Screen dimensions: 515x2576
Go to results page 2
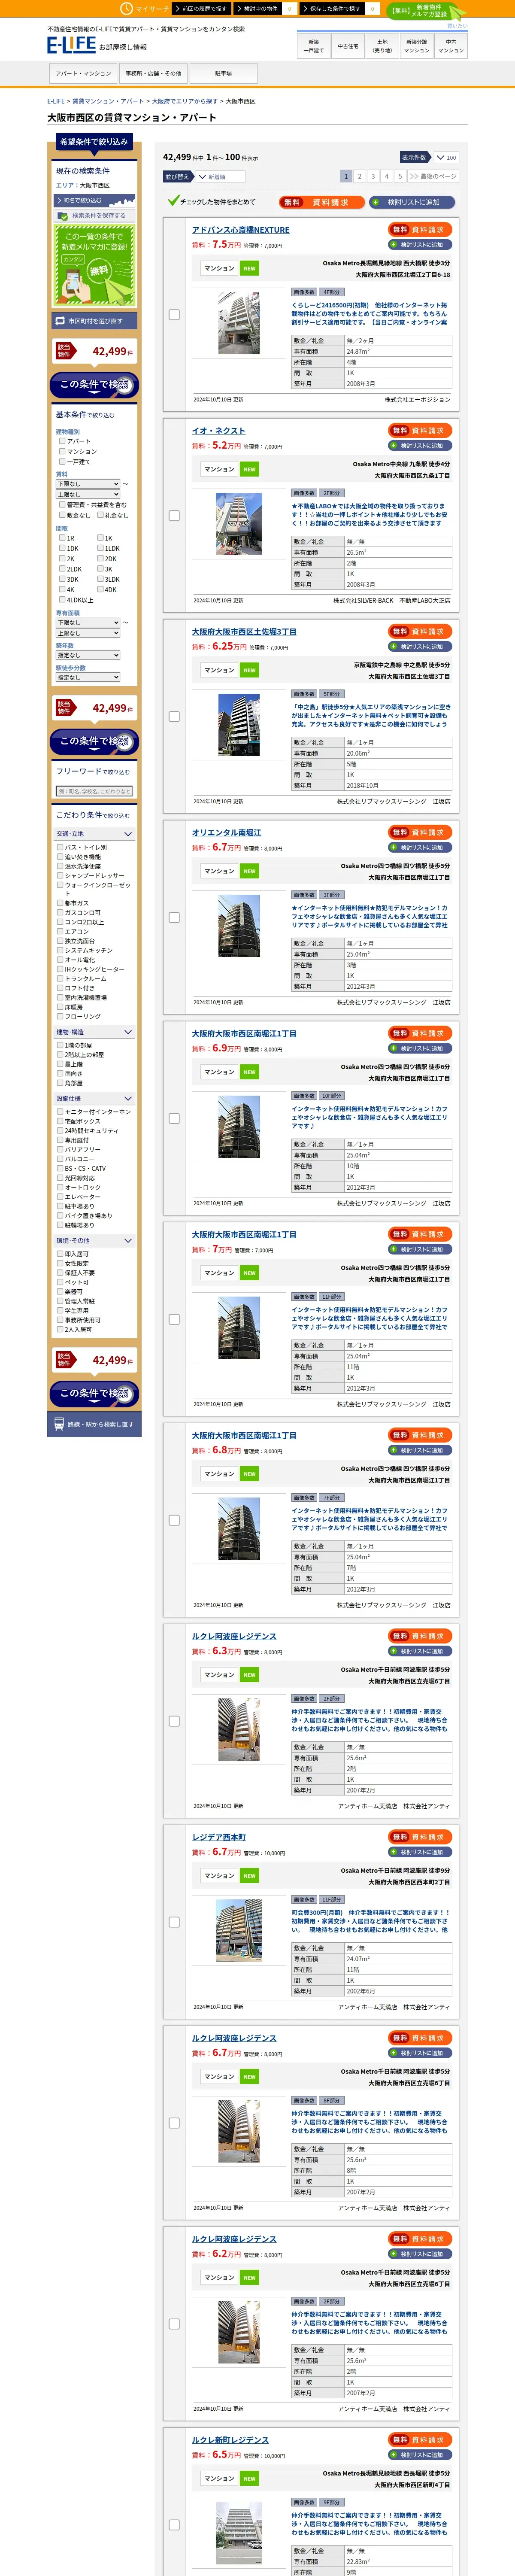click(x=360, y=176)
